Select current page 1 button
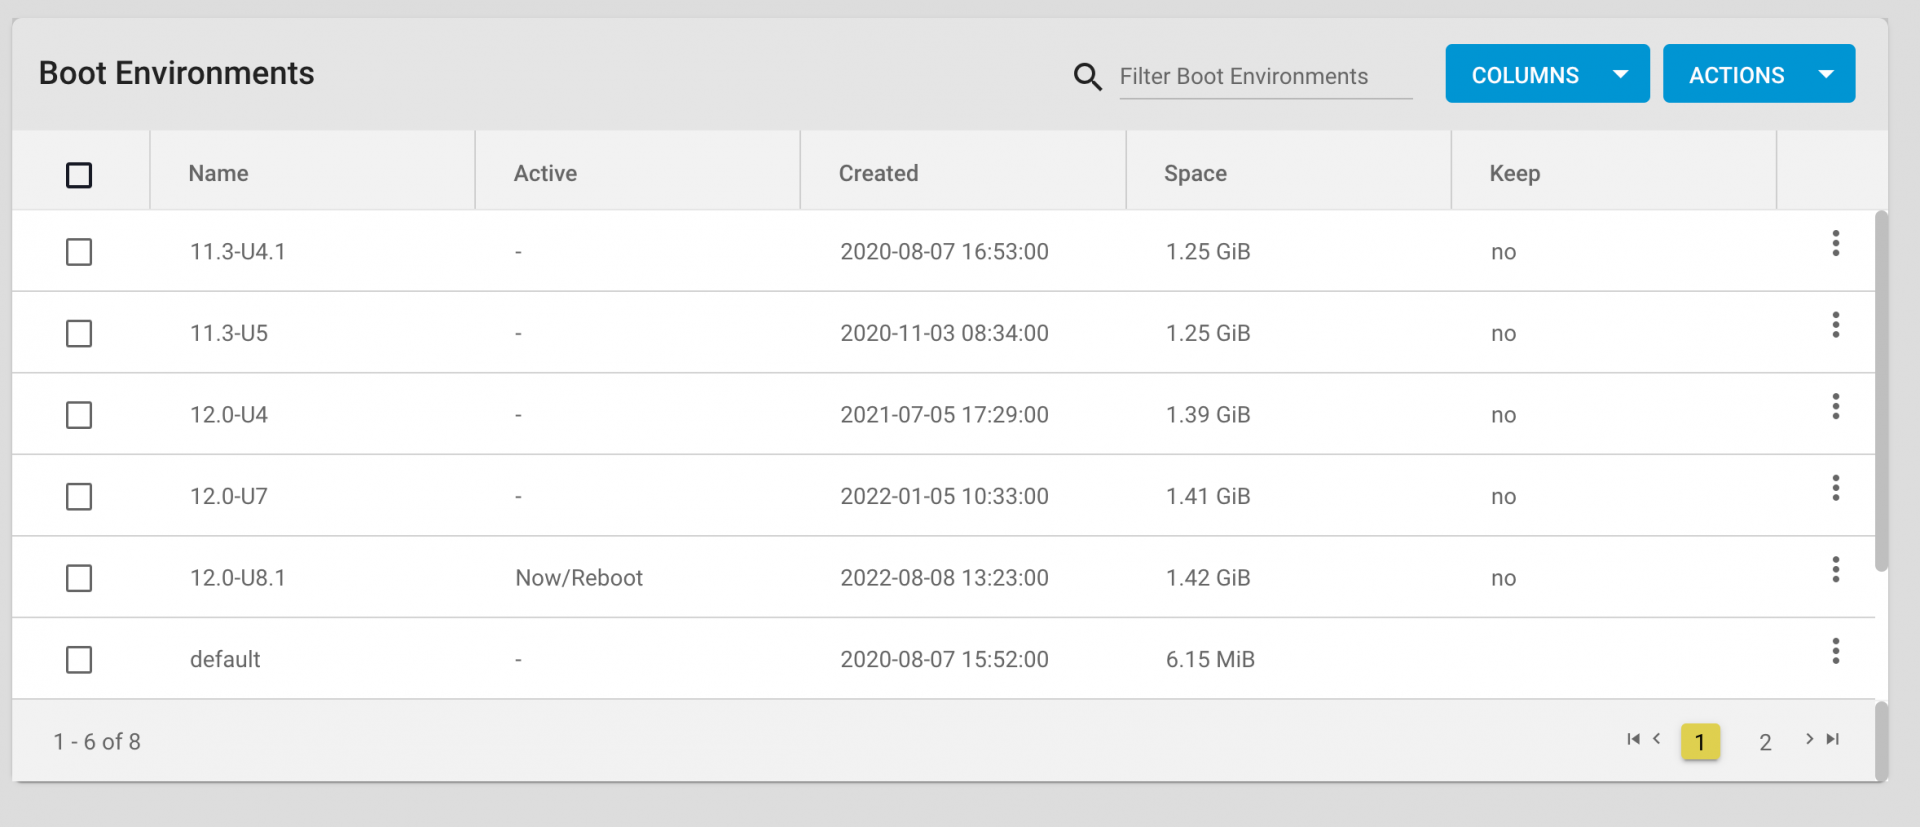Image resolution: width=1920 pixels, height=827 pixels. (x=1700, y=742)
